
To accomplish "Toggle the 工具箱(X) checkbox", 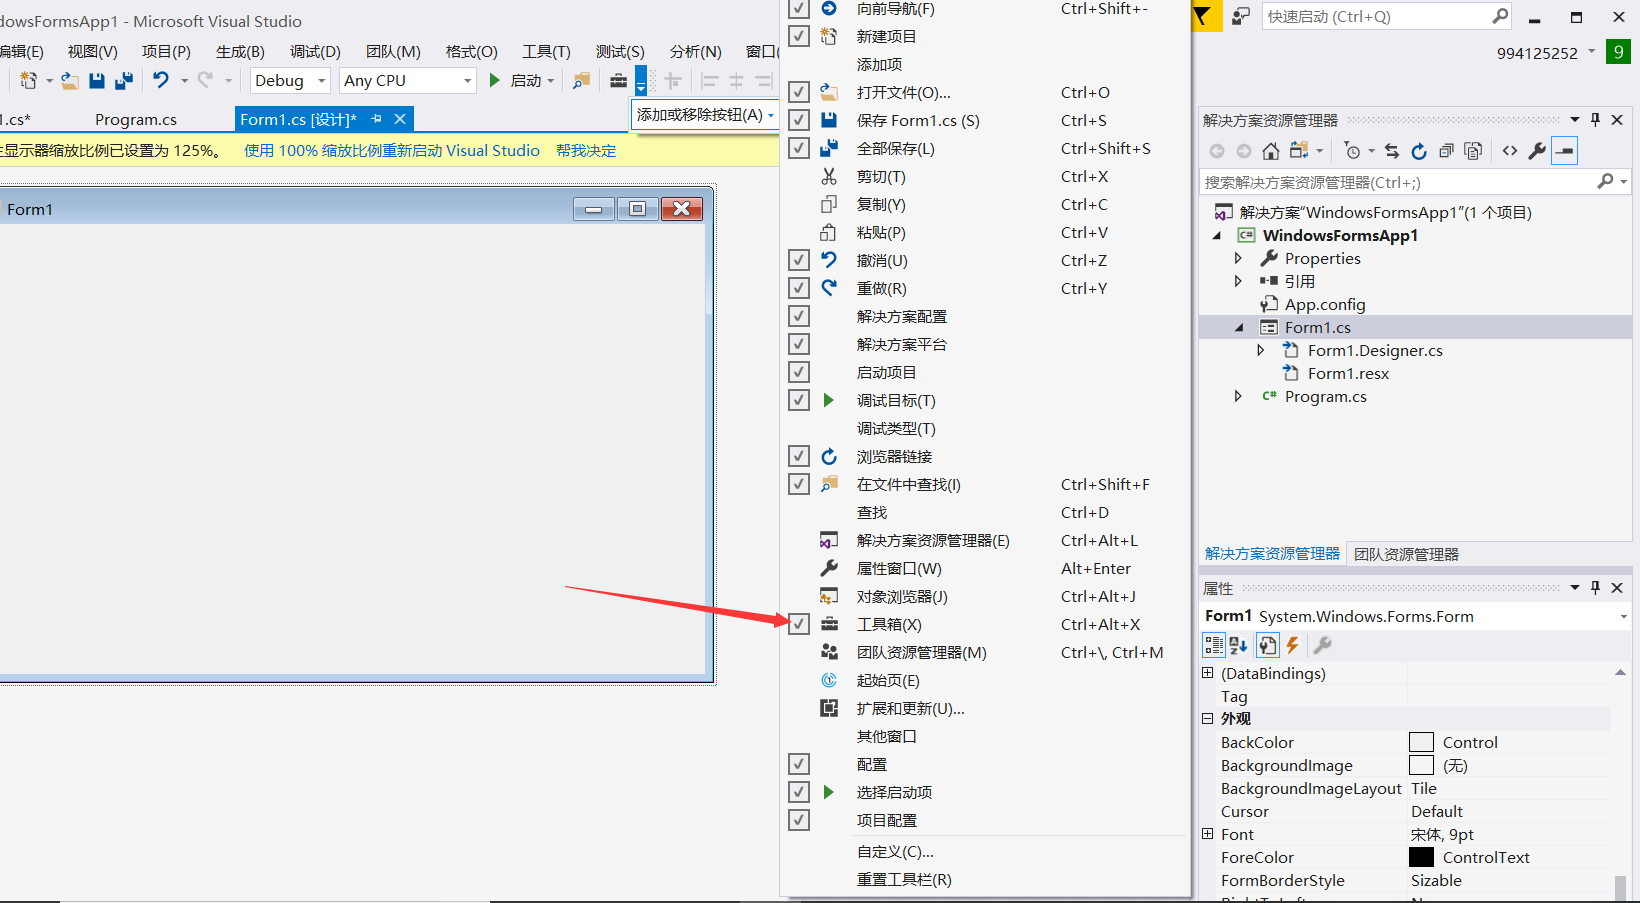I will tap(798, 624).
